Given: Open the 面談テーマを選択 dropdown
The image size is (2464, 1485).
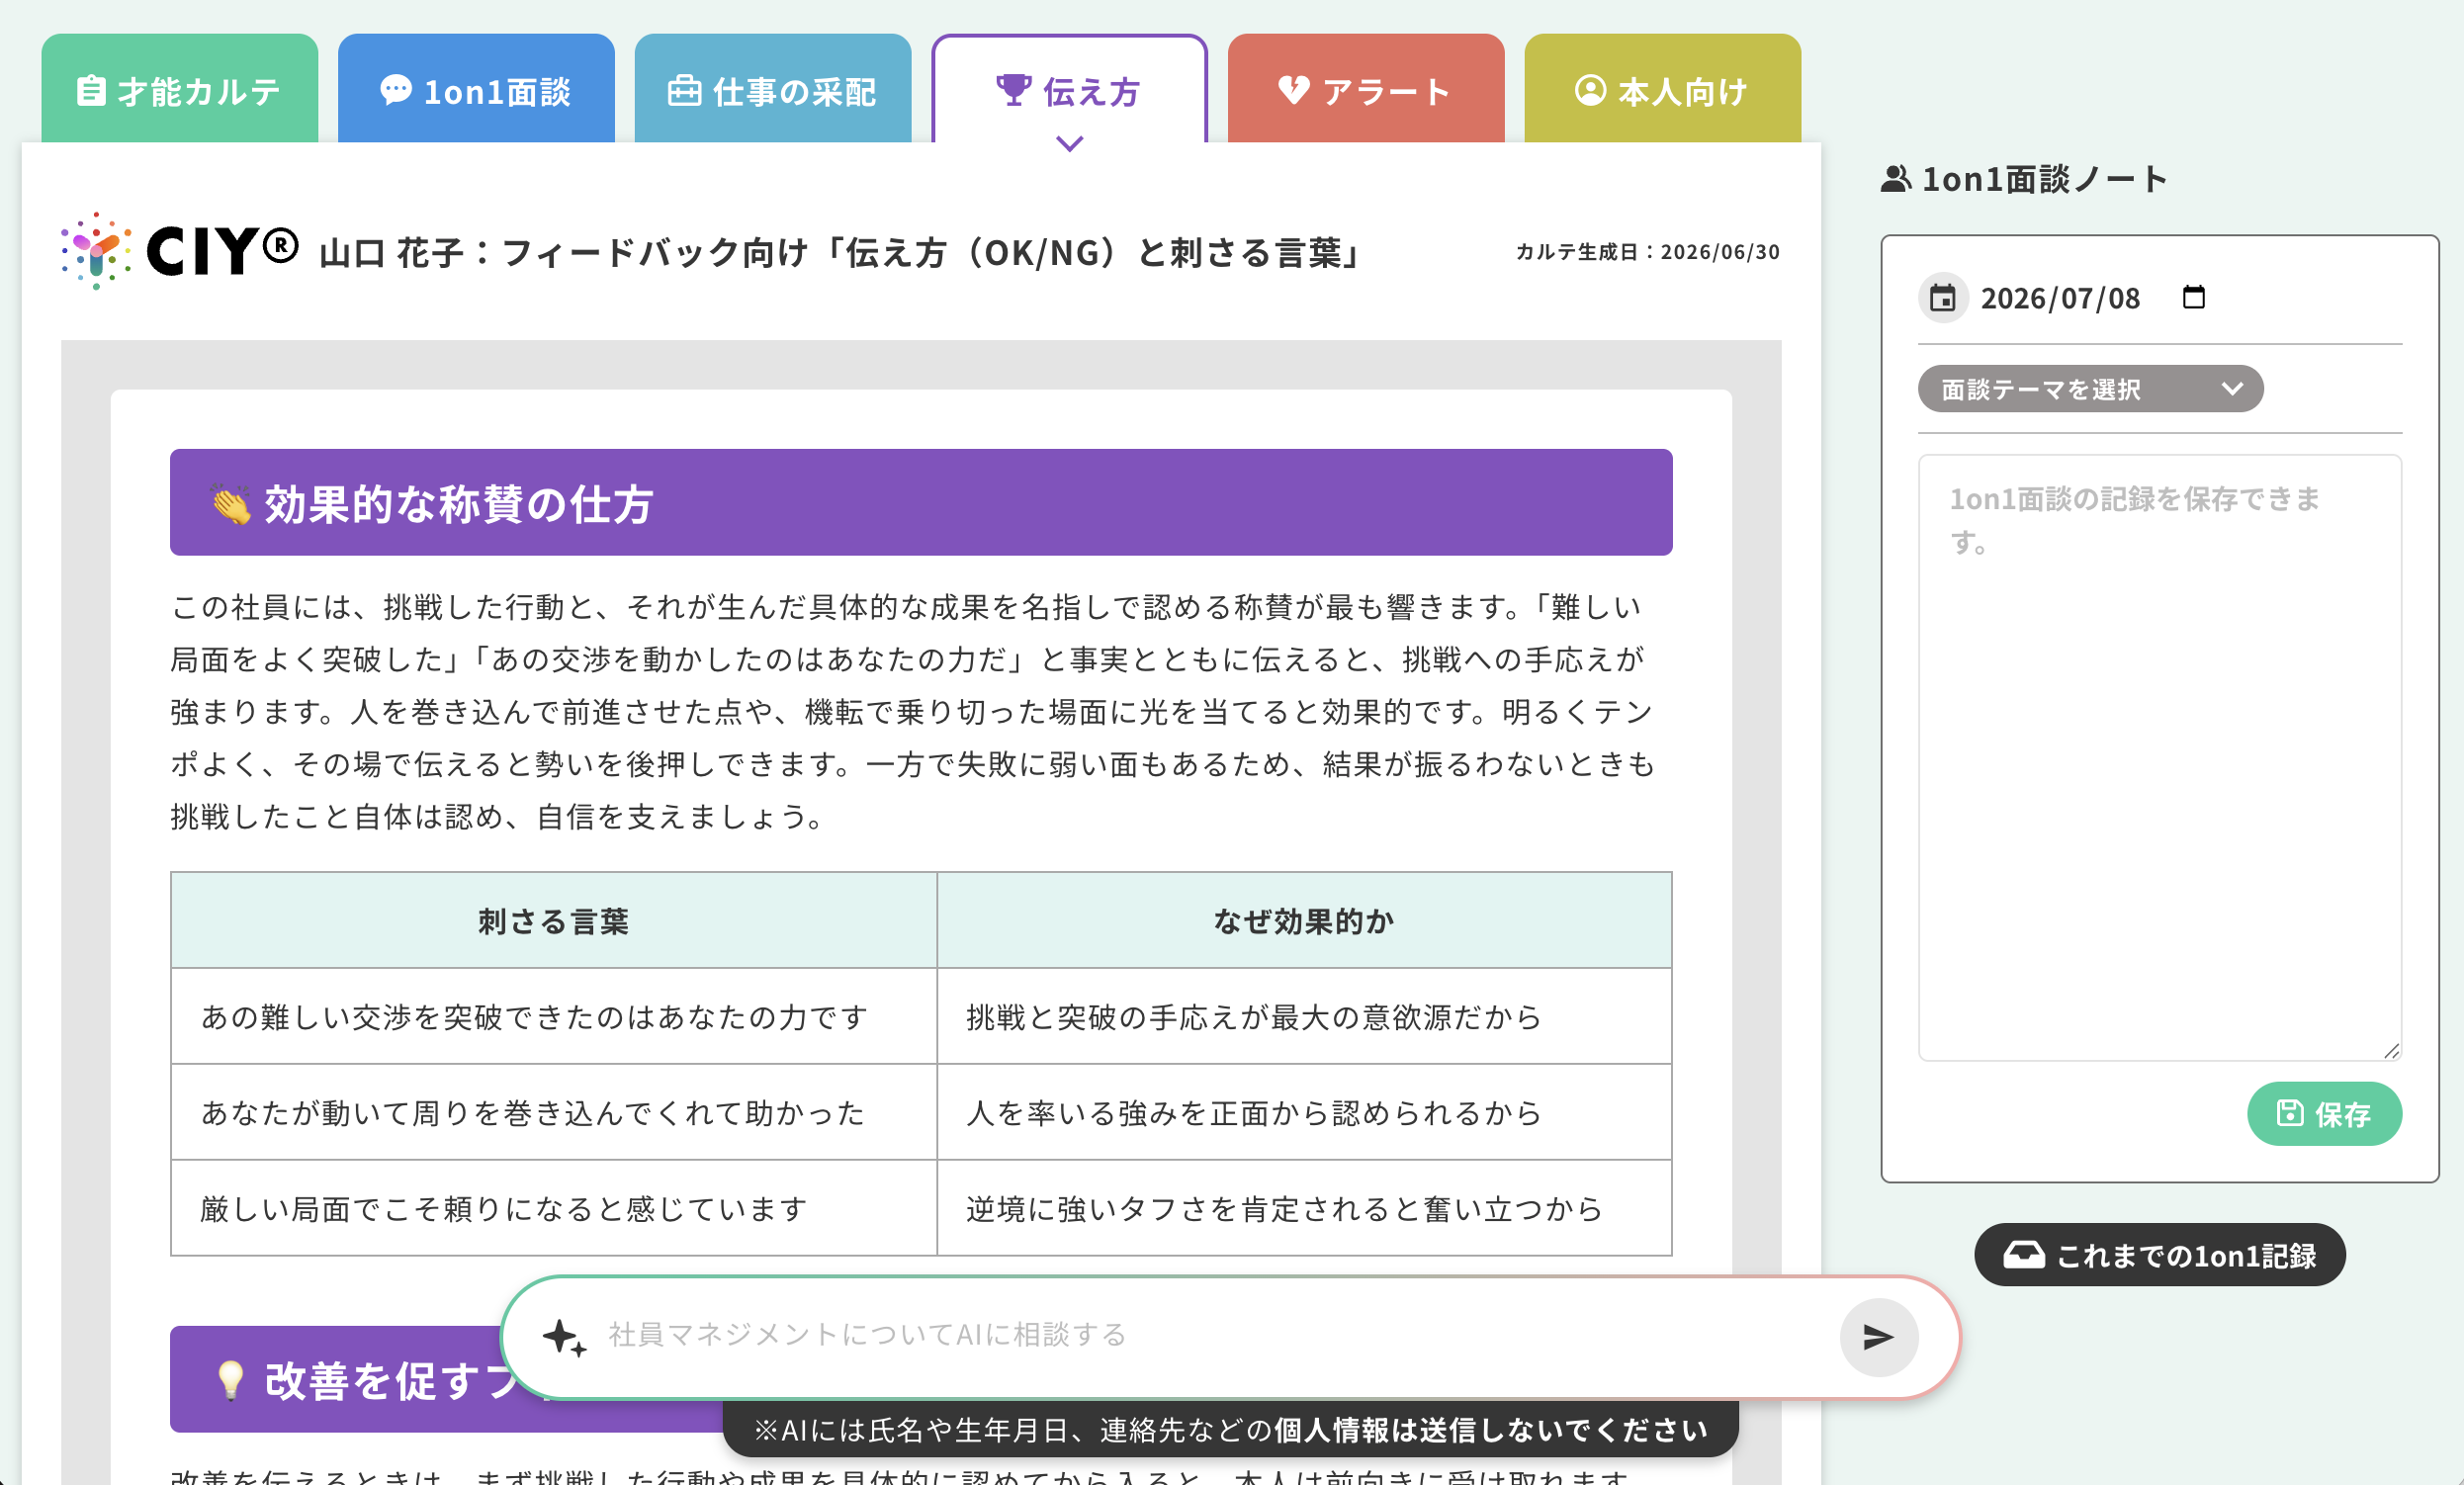Looking at the screenshot, I should [x=2090, y=389].
